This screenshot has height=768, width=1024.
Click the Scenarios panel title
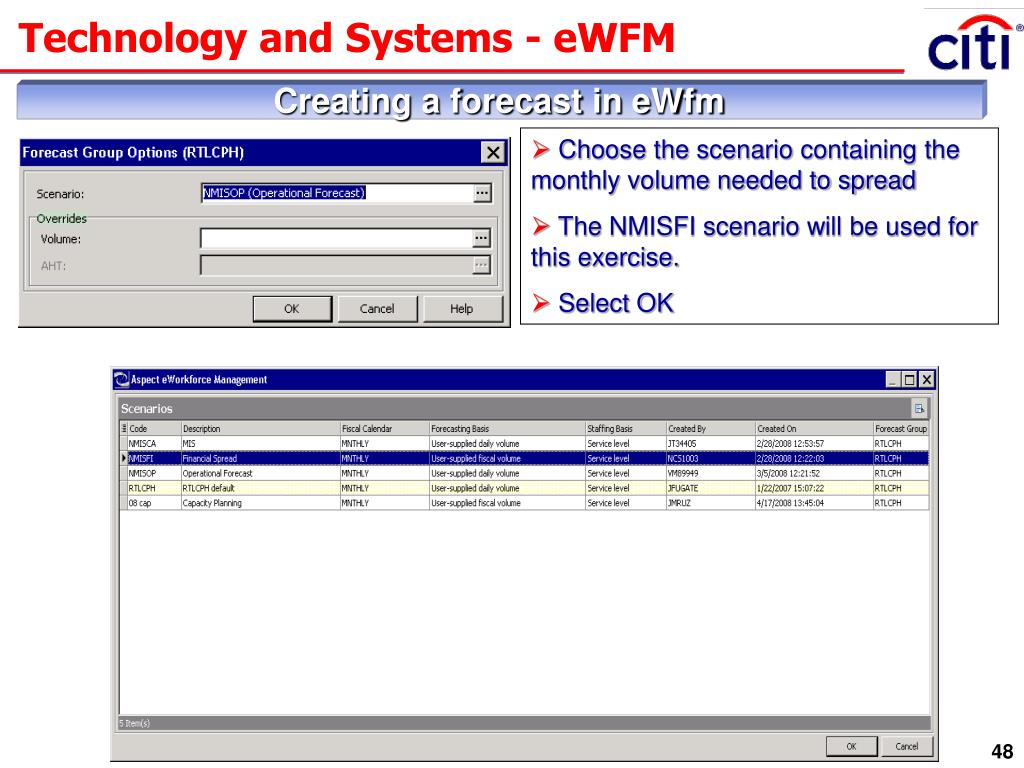[147, 409]
